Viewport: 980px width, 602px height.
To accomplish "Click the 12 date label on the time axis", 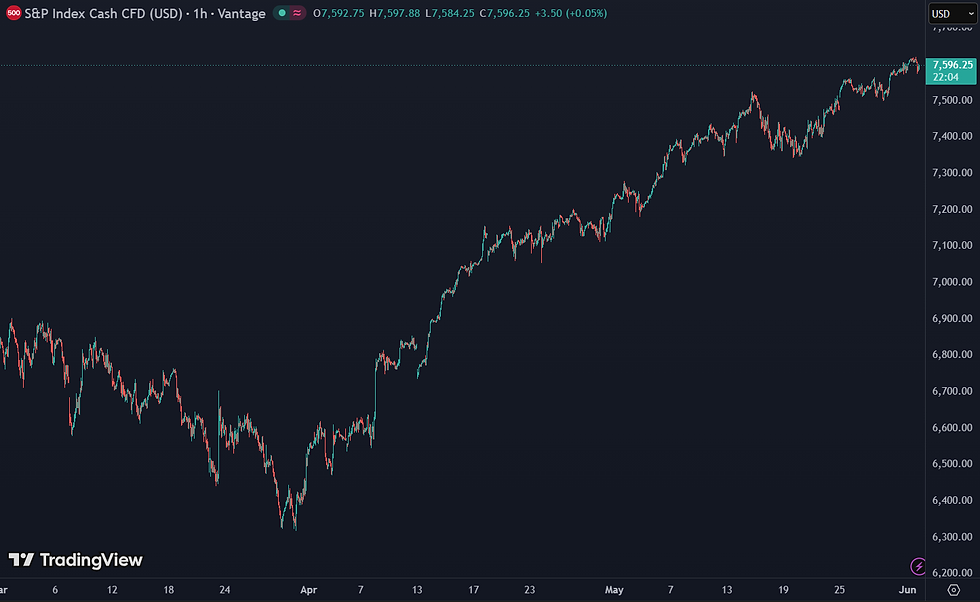I will 112,589.
